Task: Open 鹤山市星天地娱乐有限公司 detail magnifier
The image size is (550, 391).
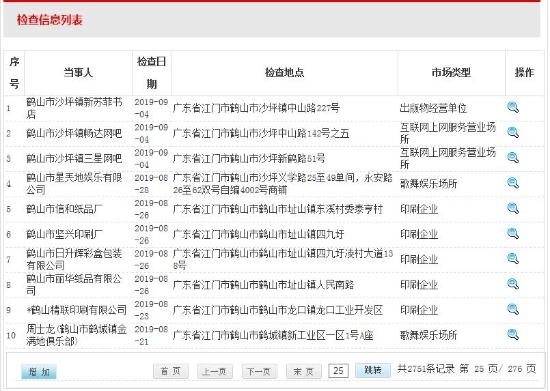Action: (513, 183)
